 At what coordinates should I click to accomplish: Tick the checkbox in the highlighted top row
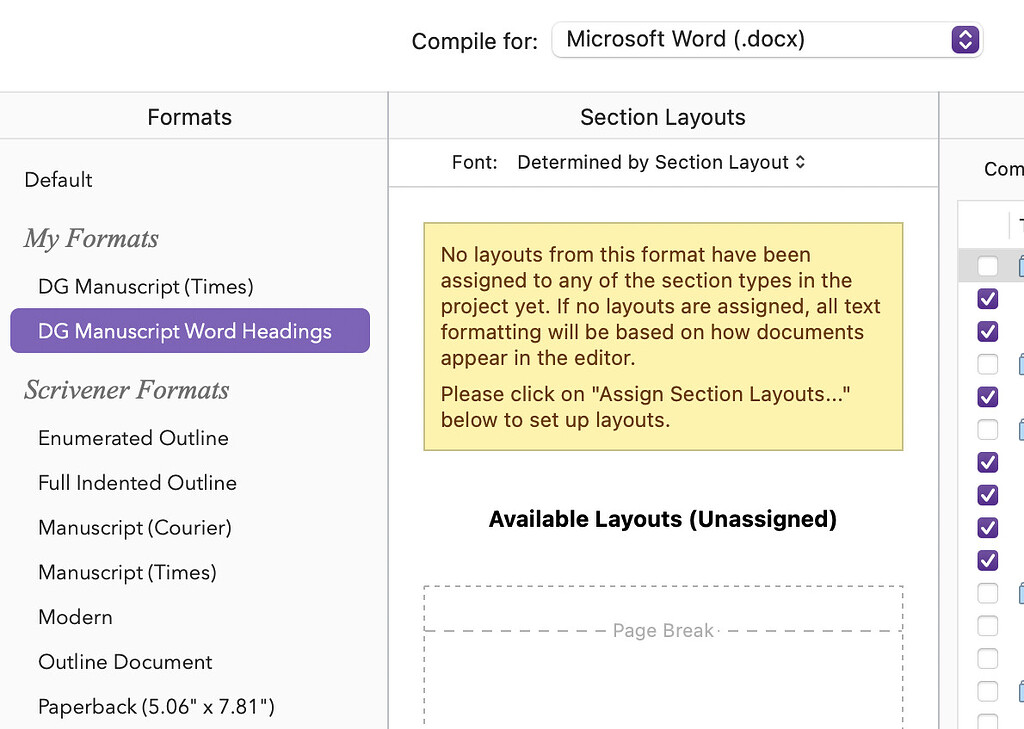coord(988,266)
